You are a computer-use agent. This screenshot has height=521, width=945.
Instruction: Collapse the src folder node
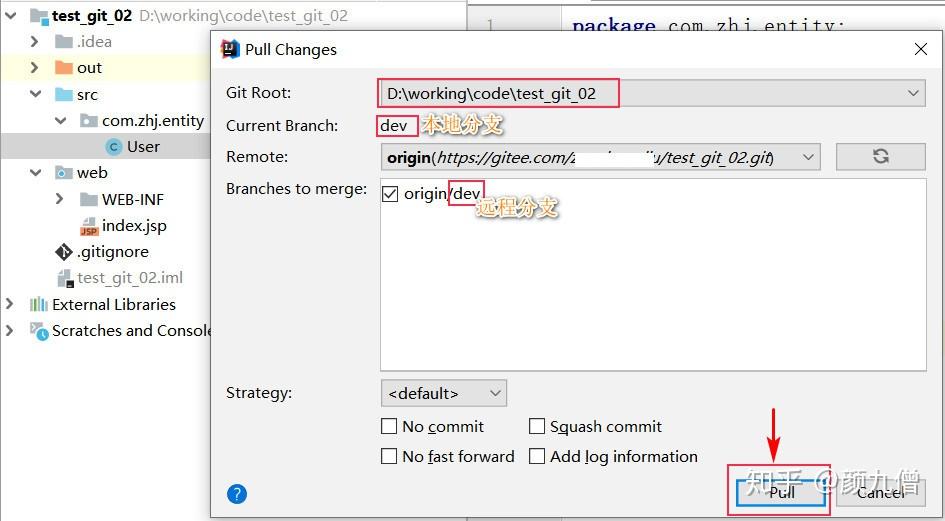(36, 95)
